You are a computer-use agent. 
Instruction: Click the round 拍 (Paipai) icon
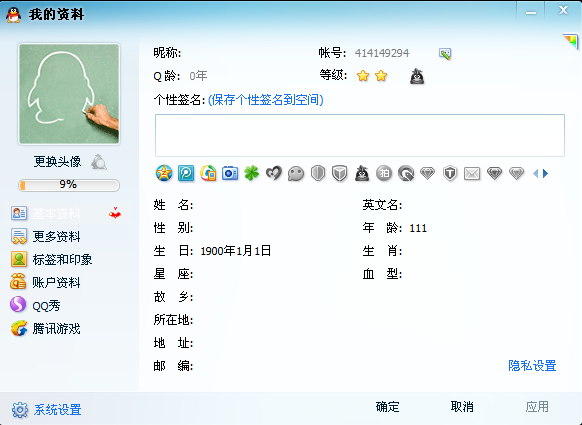pyautogui.click(x=384, y=173)
